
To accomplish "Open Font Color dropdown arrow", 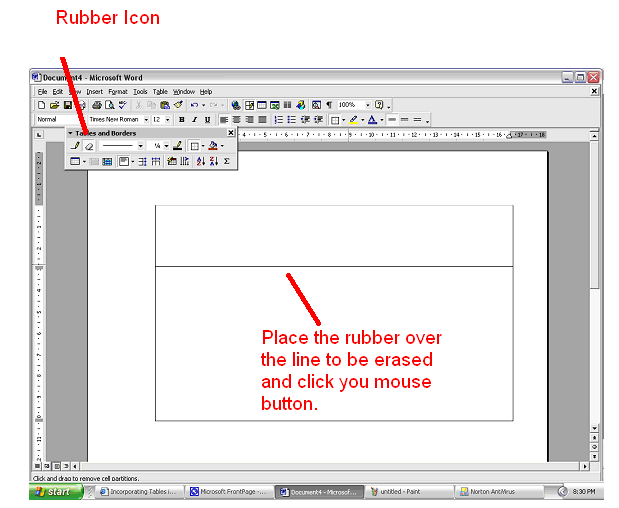I will [382, 120].
